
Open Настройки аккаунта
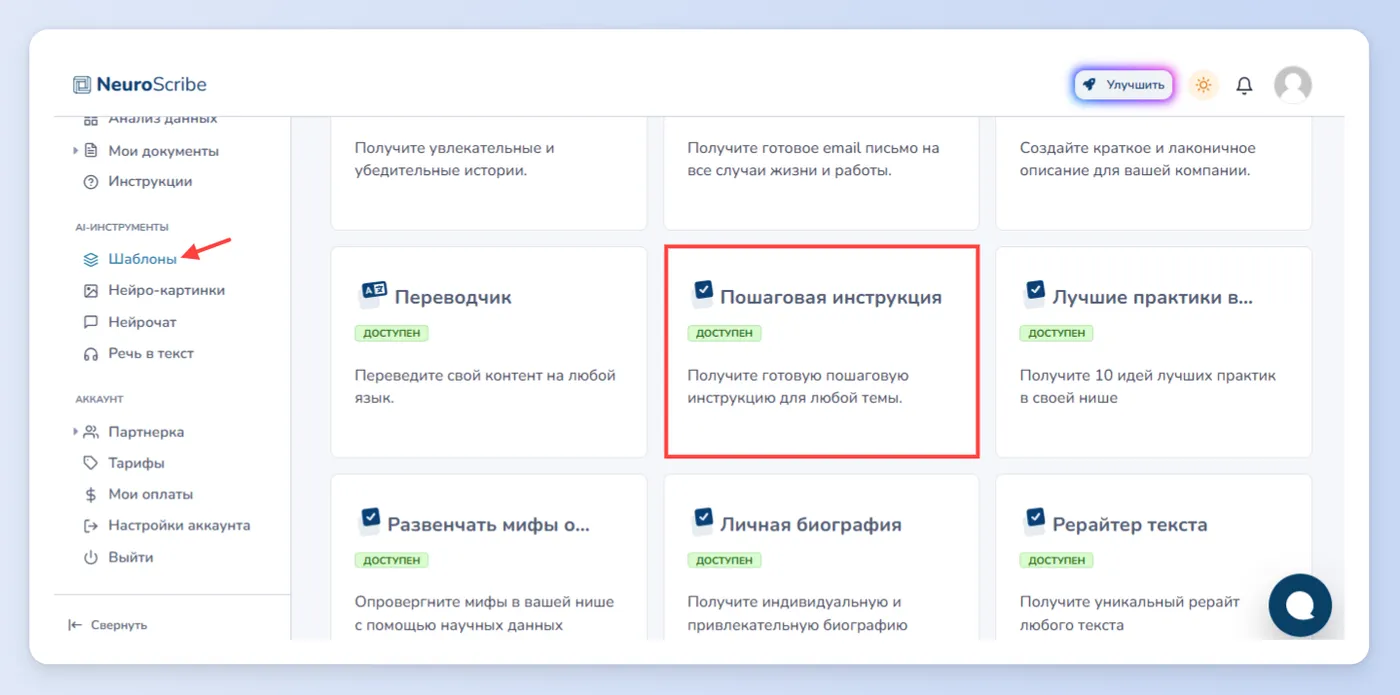tap(180, 525)
